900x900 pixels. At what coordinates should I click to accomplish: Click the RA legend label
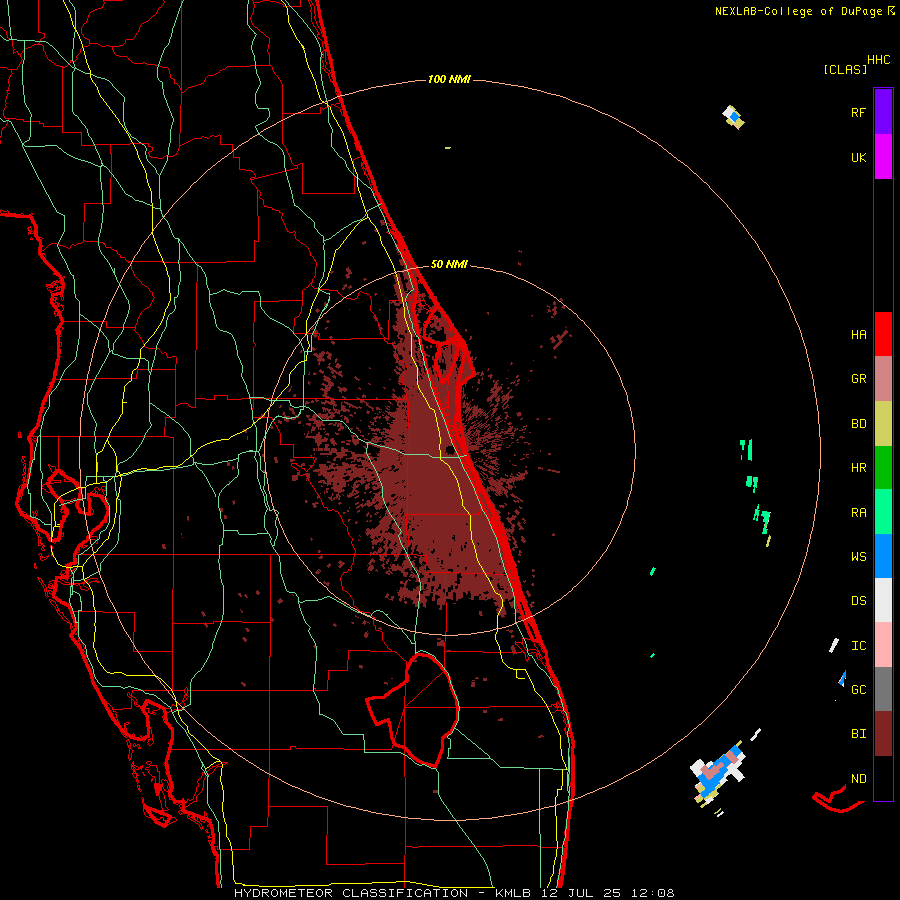858,513
